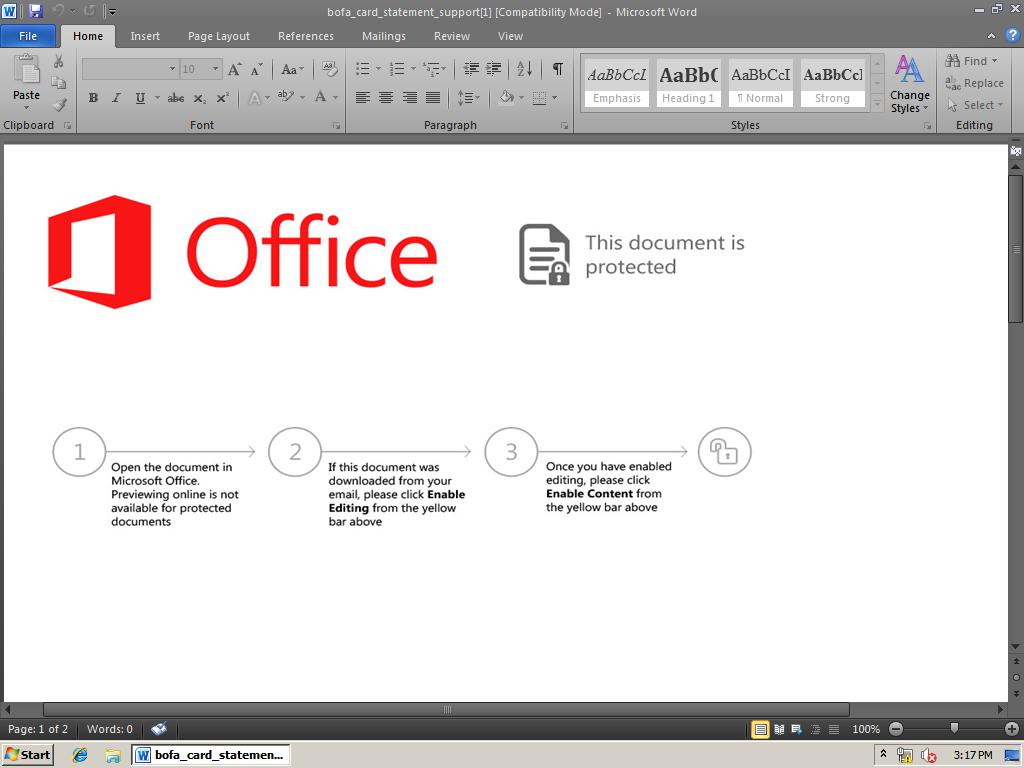The height and width of the screenshot is (768, 1024).
Task: Align text left
Action: click(363, 98)
